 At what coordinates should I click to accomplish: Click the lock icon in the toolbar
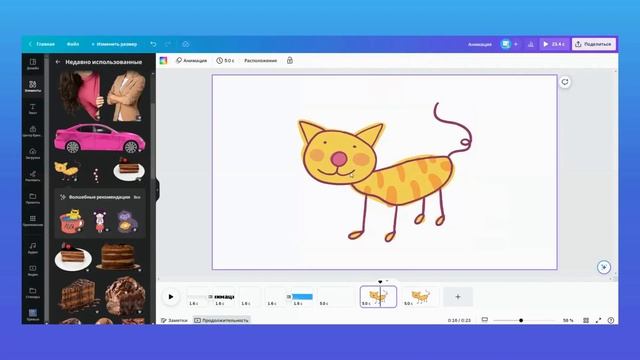(289, 60)
